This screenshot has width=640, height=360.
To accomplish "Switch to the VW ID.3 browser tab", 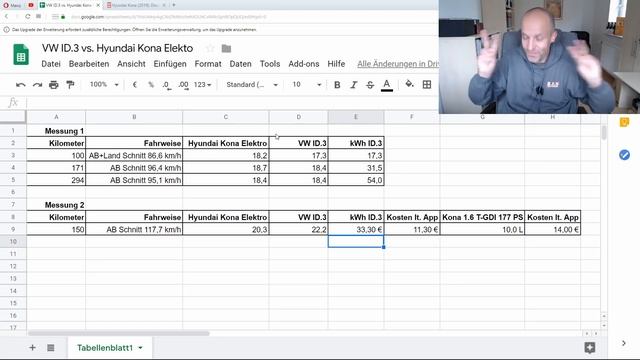I will (x=68, y=5).
